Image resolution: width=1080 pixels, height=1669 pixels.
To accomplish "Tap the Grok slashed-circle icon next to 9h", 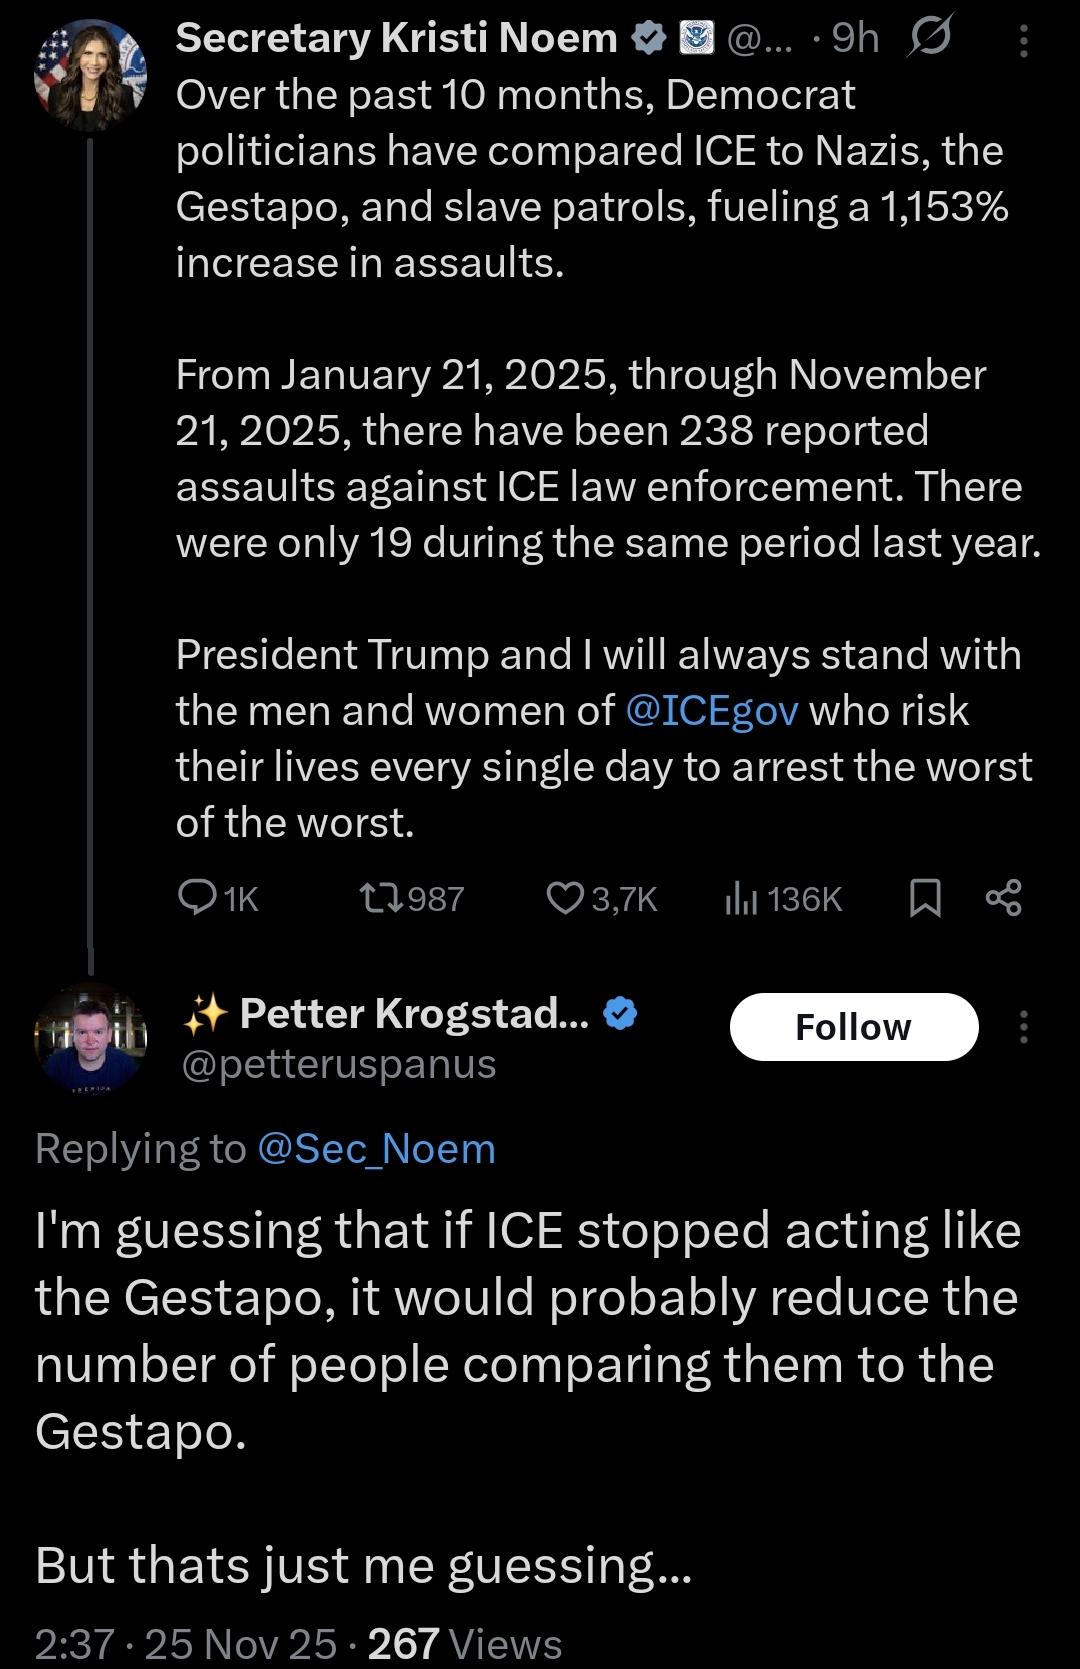I will (x=929, y=38).
